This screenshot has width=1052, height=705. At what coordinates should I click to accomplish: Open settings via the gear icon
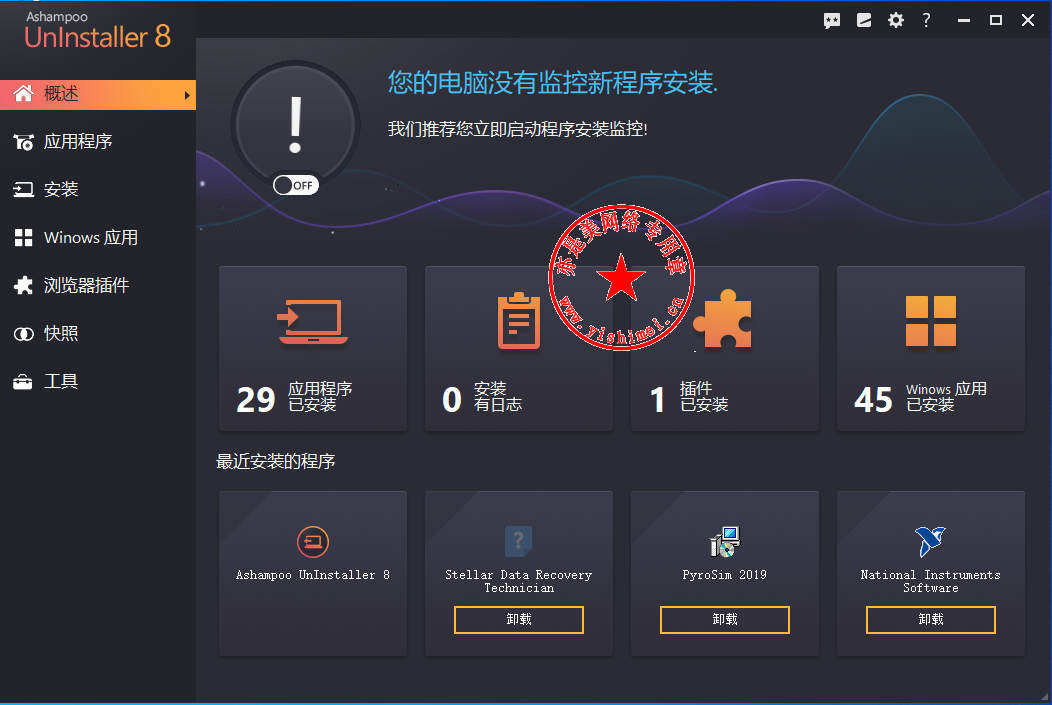tap(896, 20)
